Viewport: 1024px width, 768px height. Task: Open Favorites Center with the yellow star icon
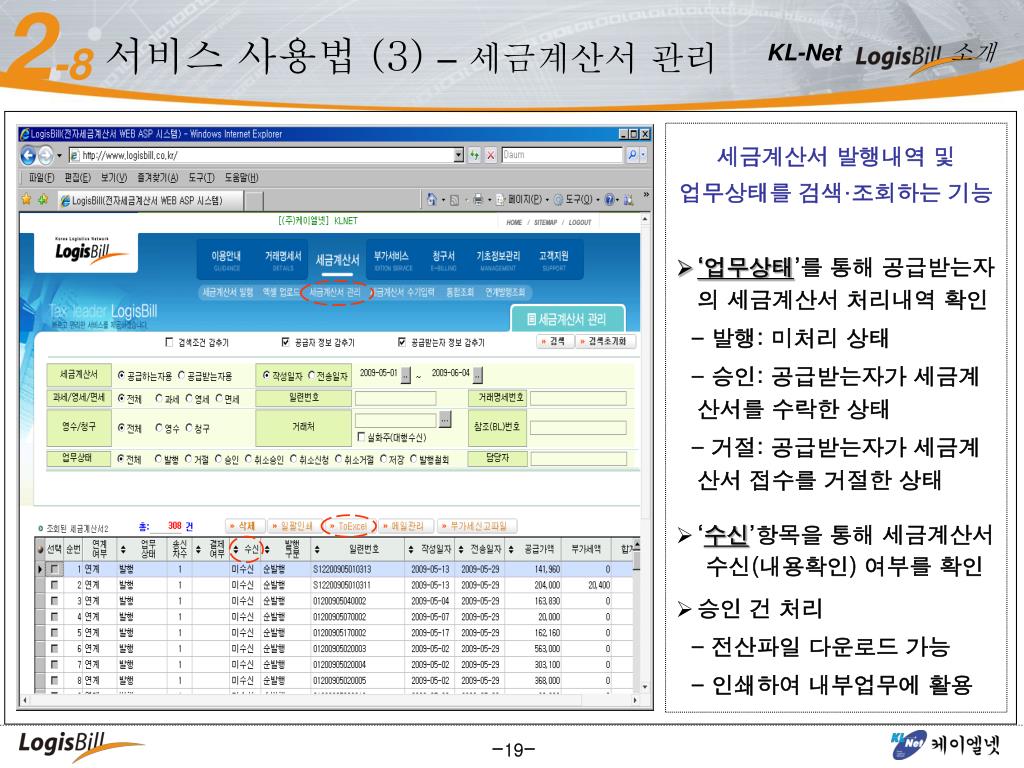click(x=26, y=199)
